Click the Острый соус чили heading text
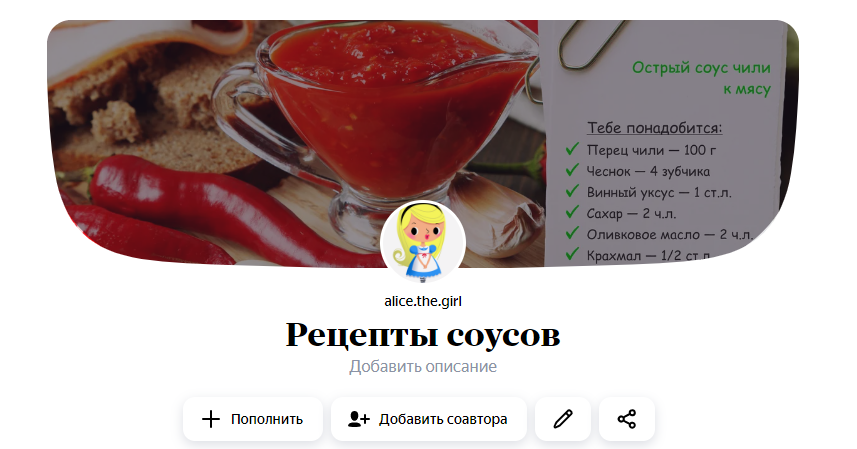Screen dimensions: 857x449 (701, 68)
